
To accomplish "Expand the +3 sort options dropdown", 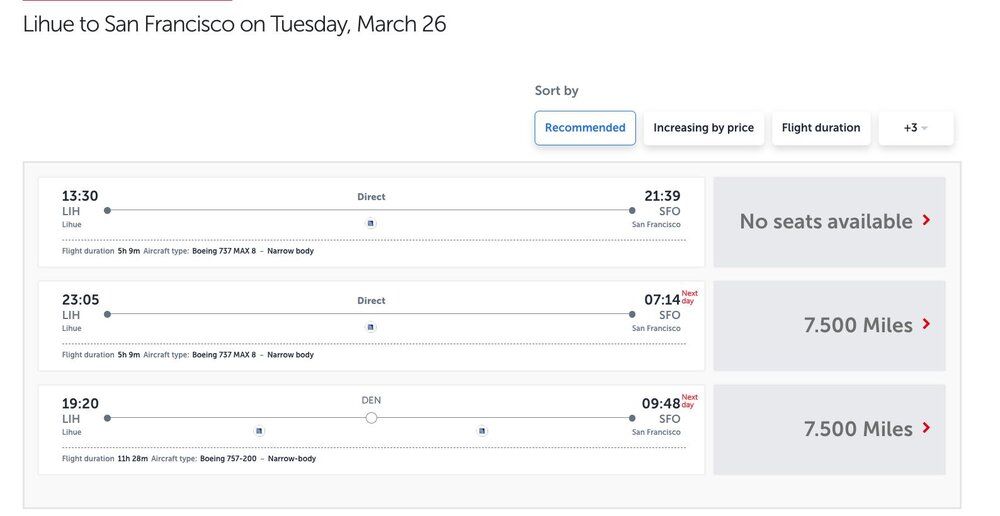I will coord(915,128).
